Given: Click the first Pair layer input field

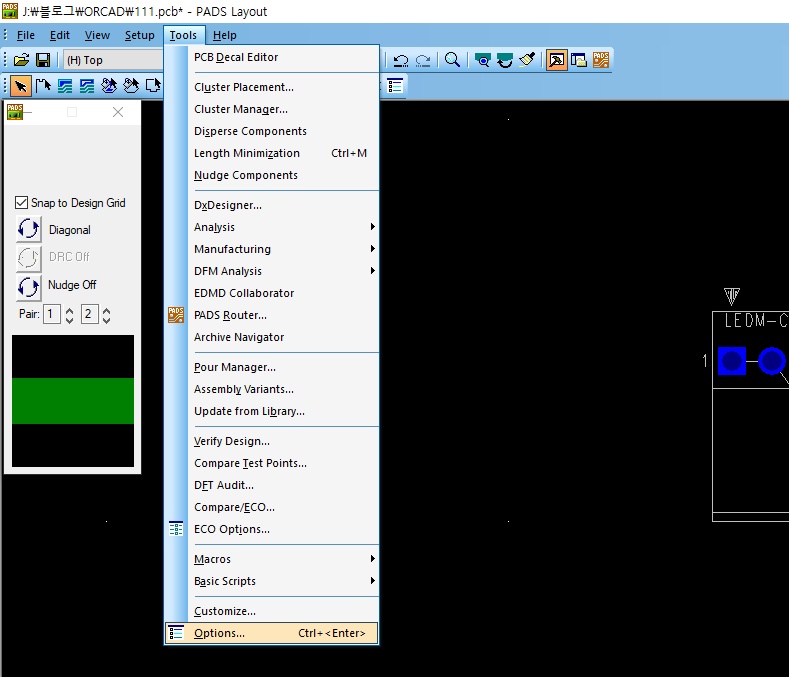Looking at the screenshot, I should tap(52, 314).
